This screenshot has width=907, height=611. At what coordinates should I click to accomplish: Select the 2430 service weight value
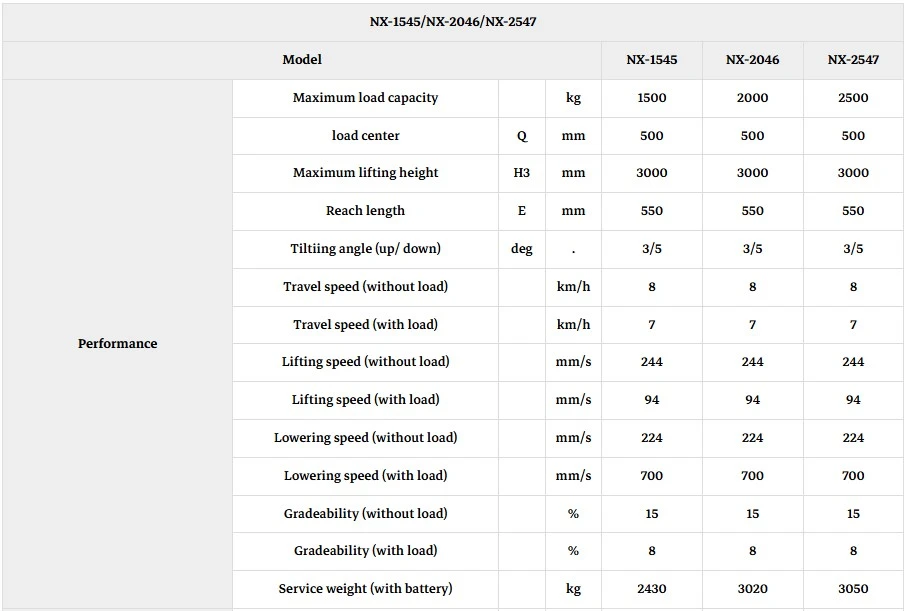click(651, 589)
